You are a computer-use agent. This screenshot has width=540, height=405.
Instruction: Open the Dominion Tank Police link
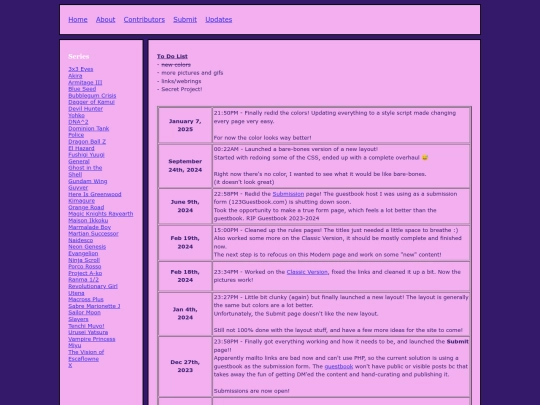pos(89,132)
